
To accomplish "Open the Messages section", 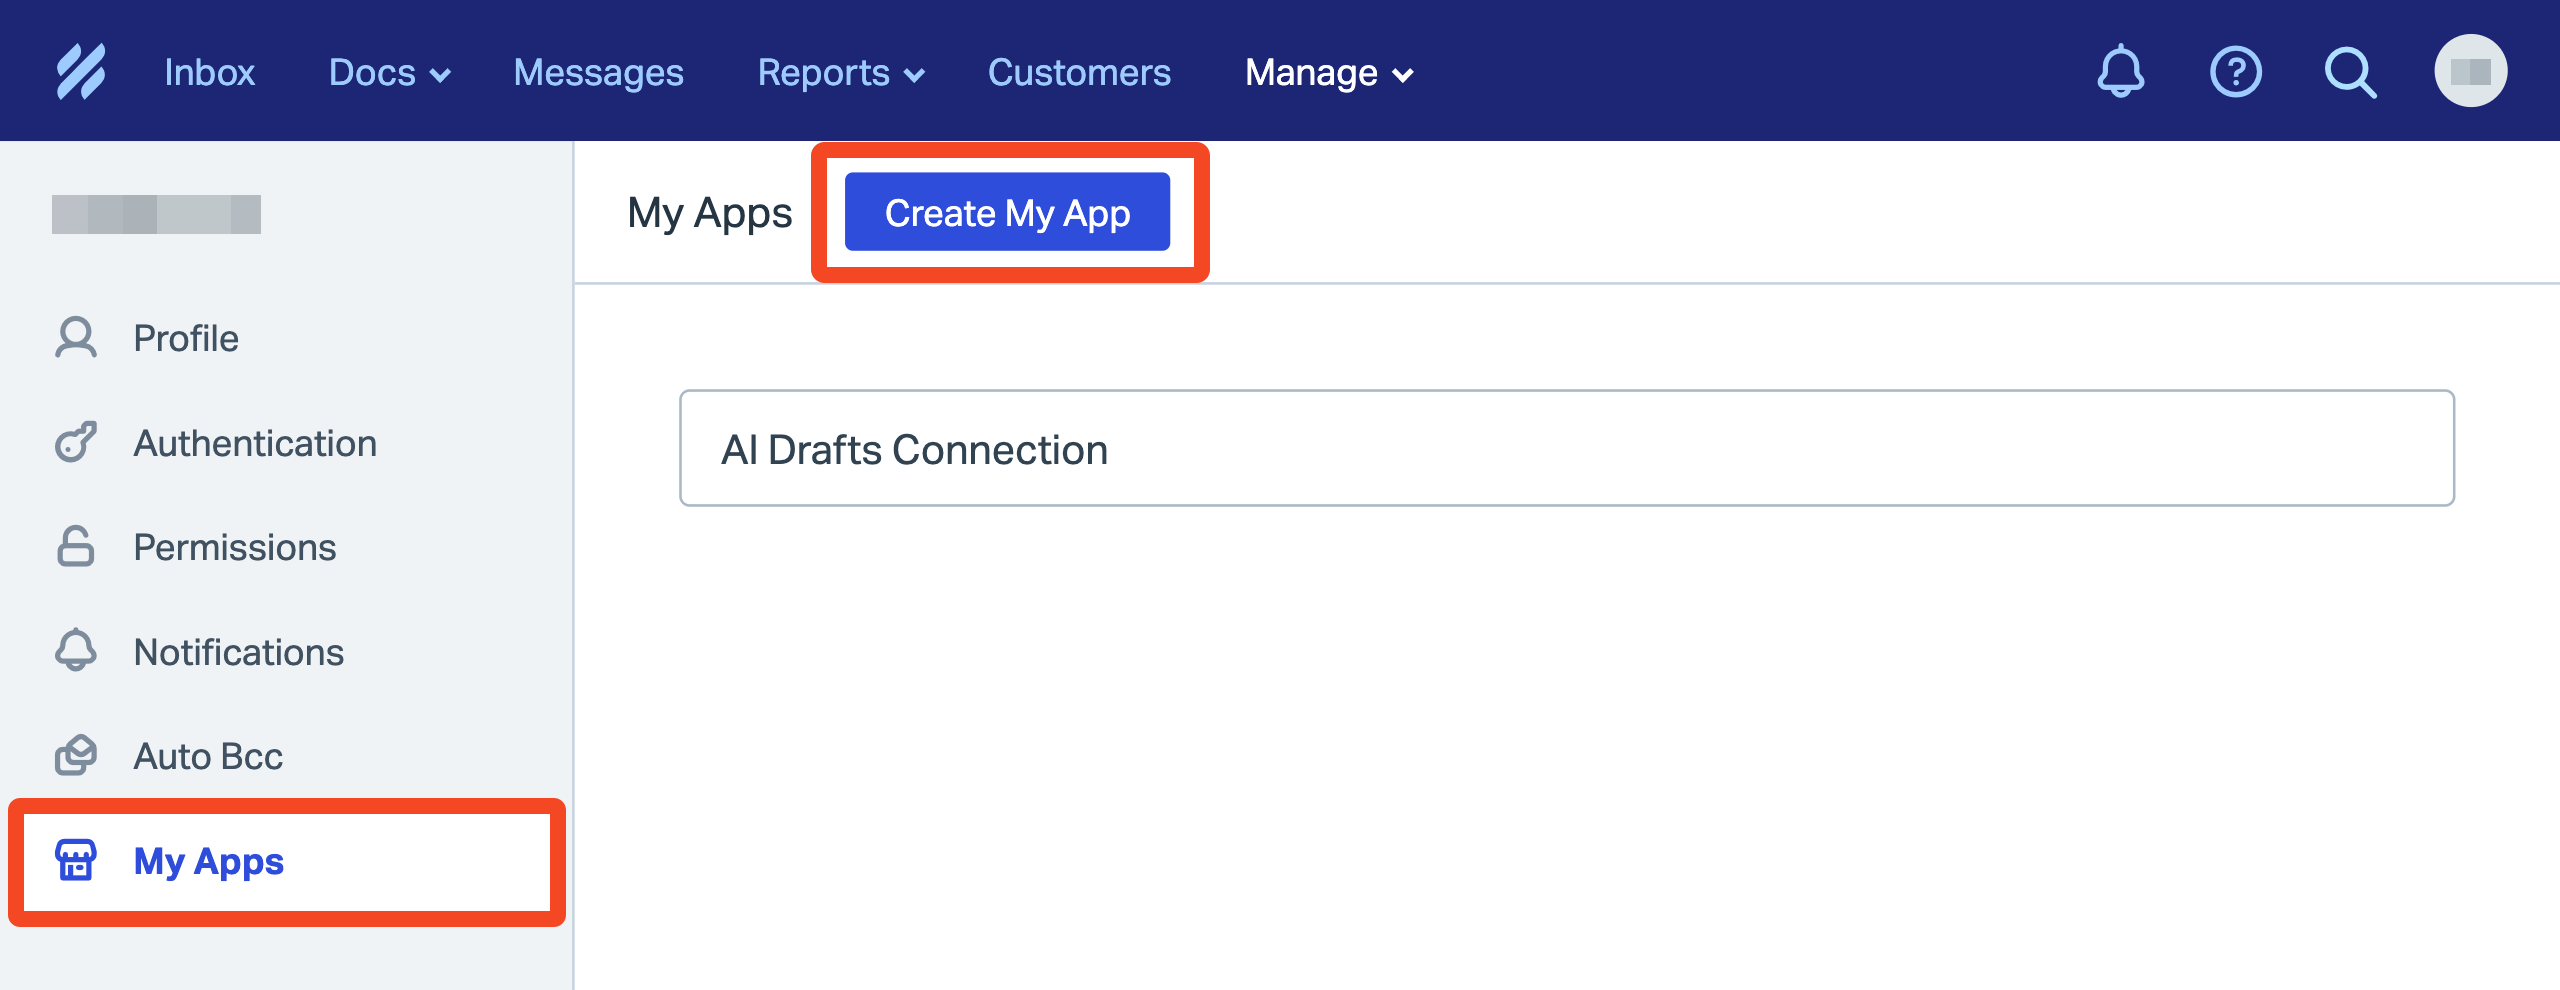I will [598, 72].
